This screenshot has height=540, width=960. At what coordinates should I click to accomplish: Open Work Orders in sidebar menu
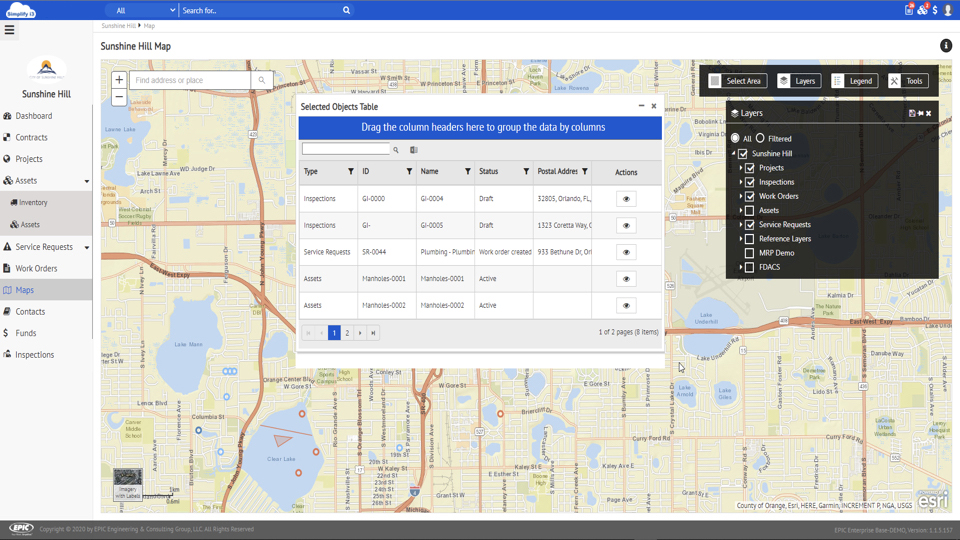pos(36,268)
